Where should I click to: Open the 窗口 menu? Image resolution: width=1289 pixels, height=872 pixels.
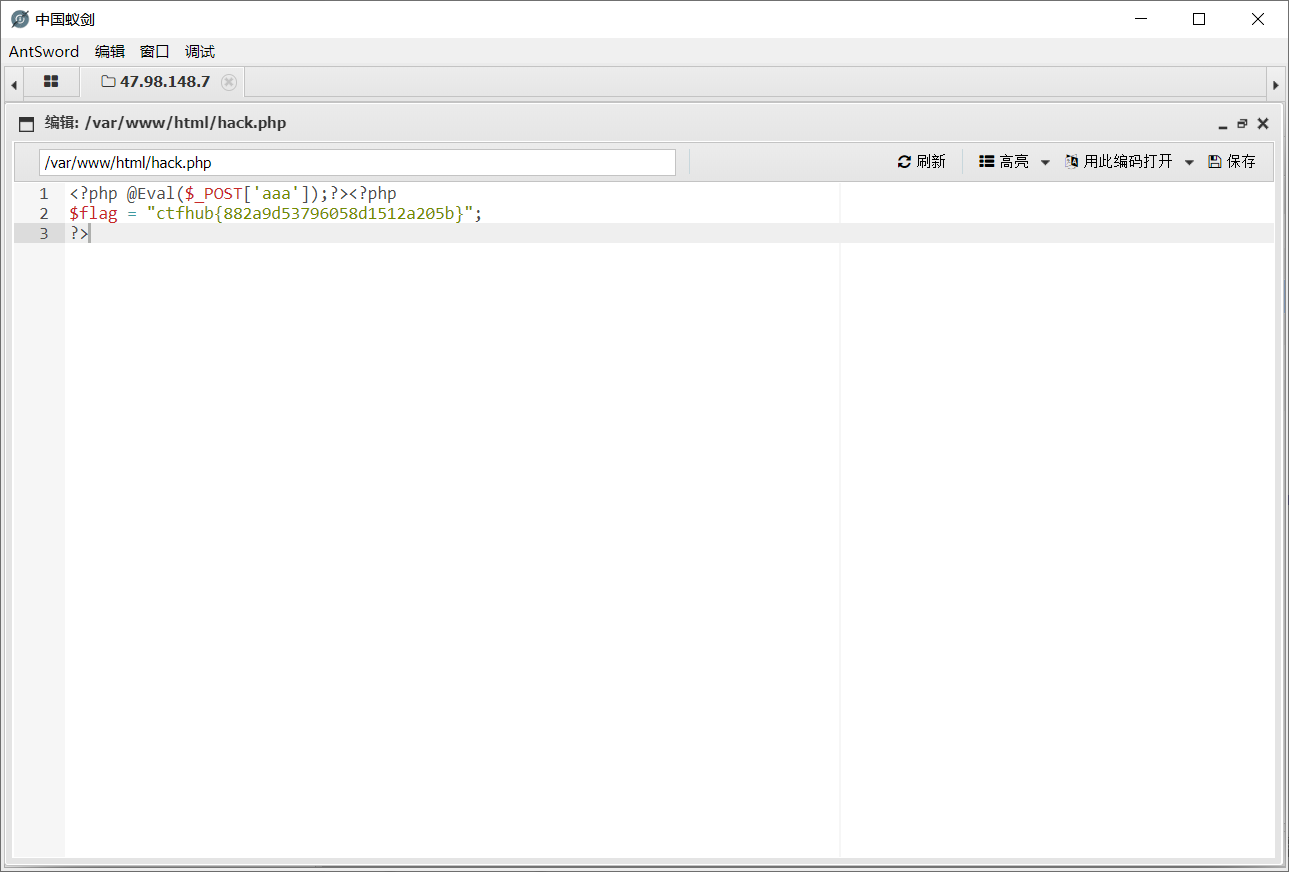click(x=155, y=52)
